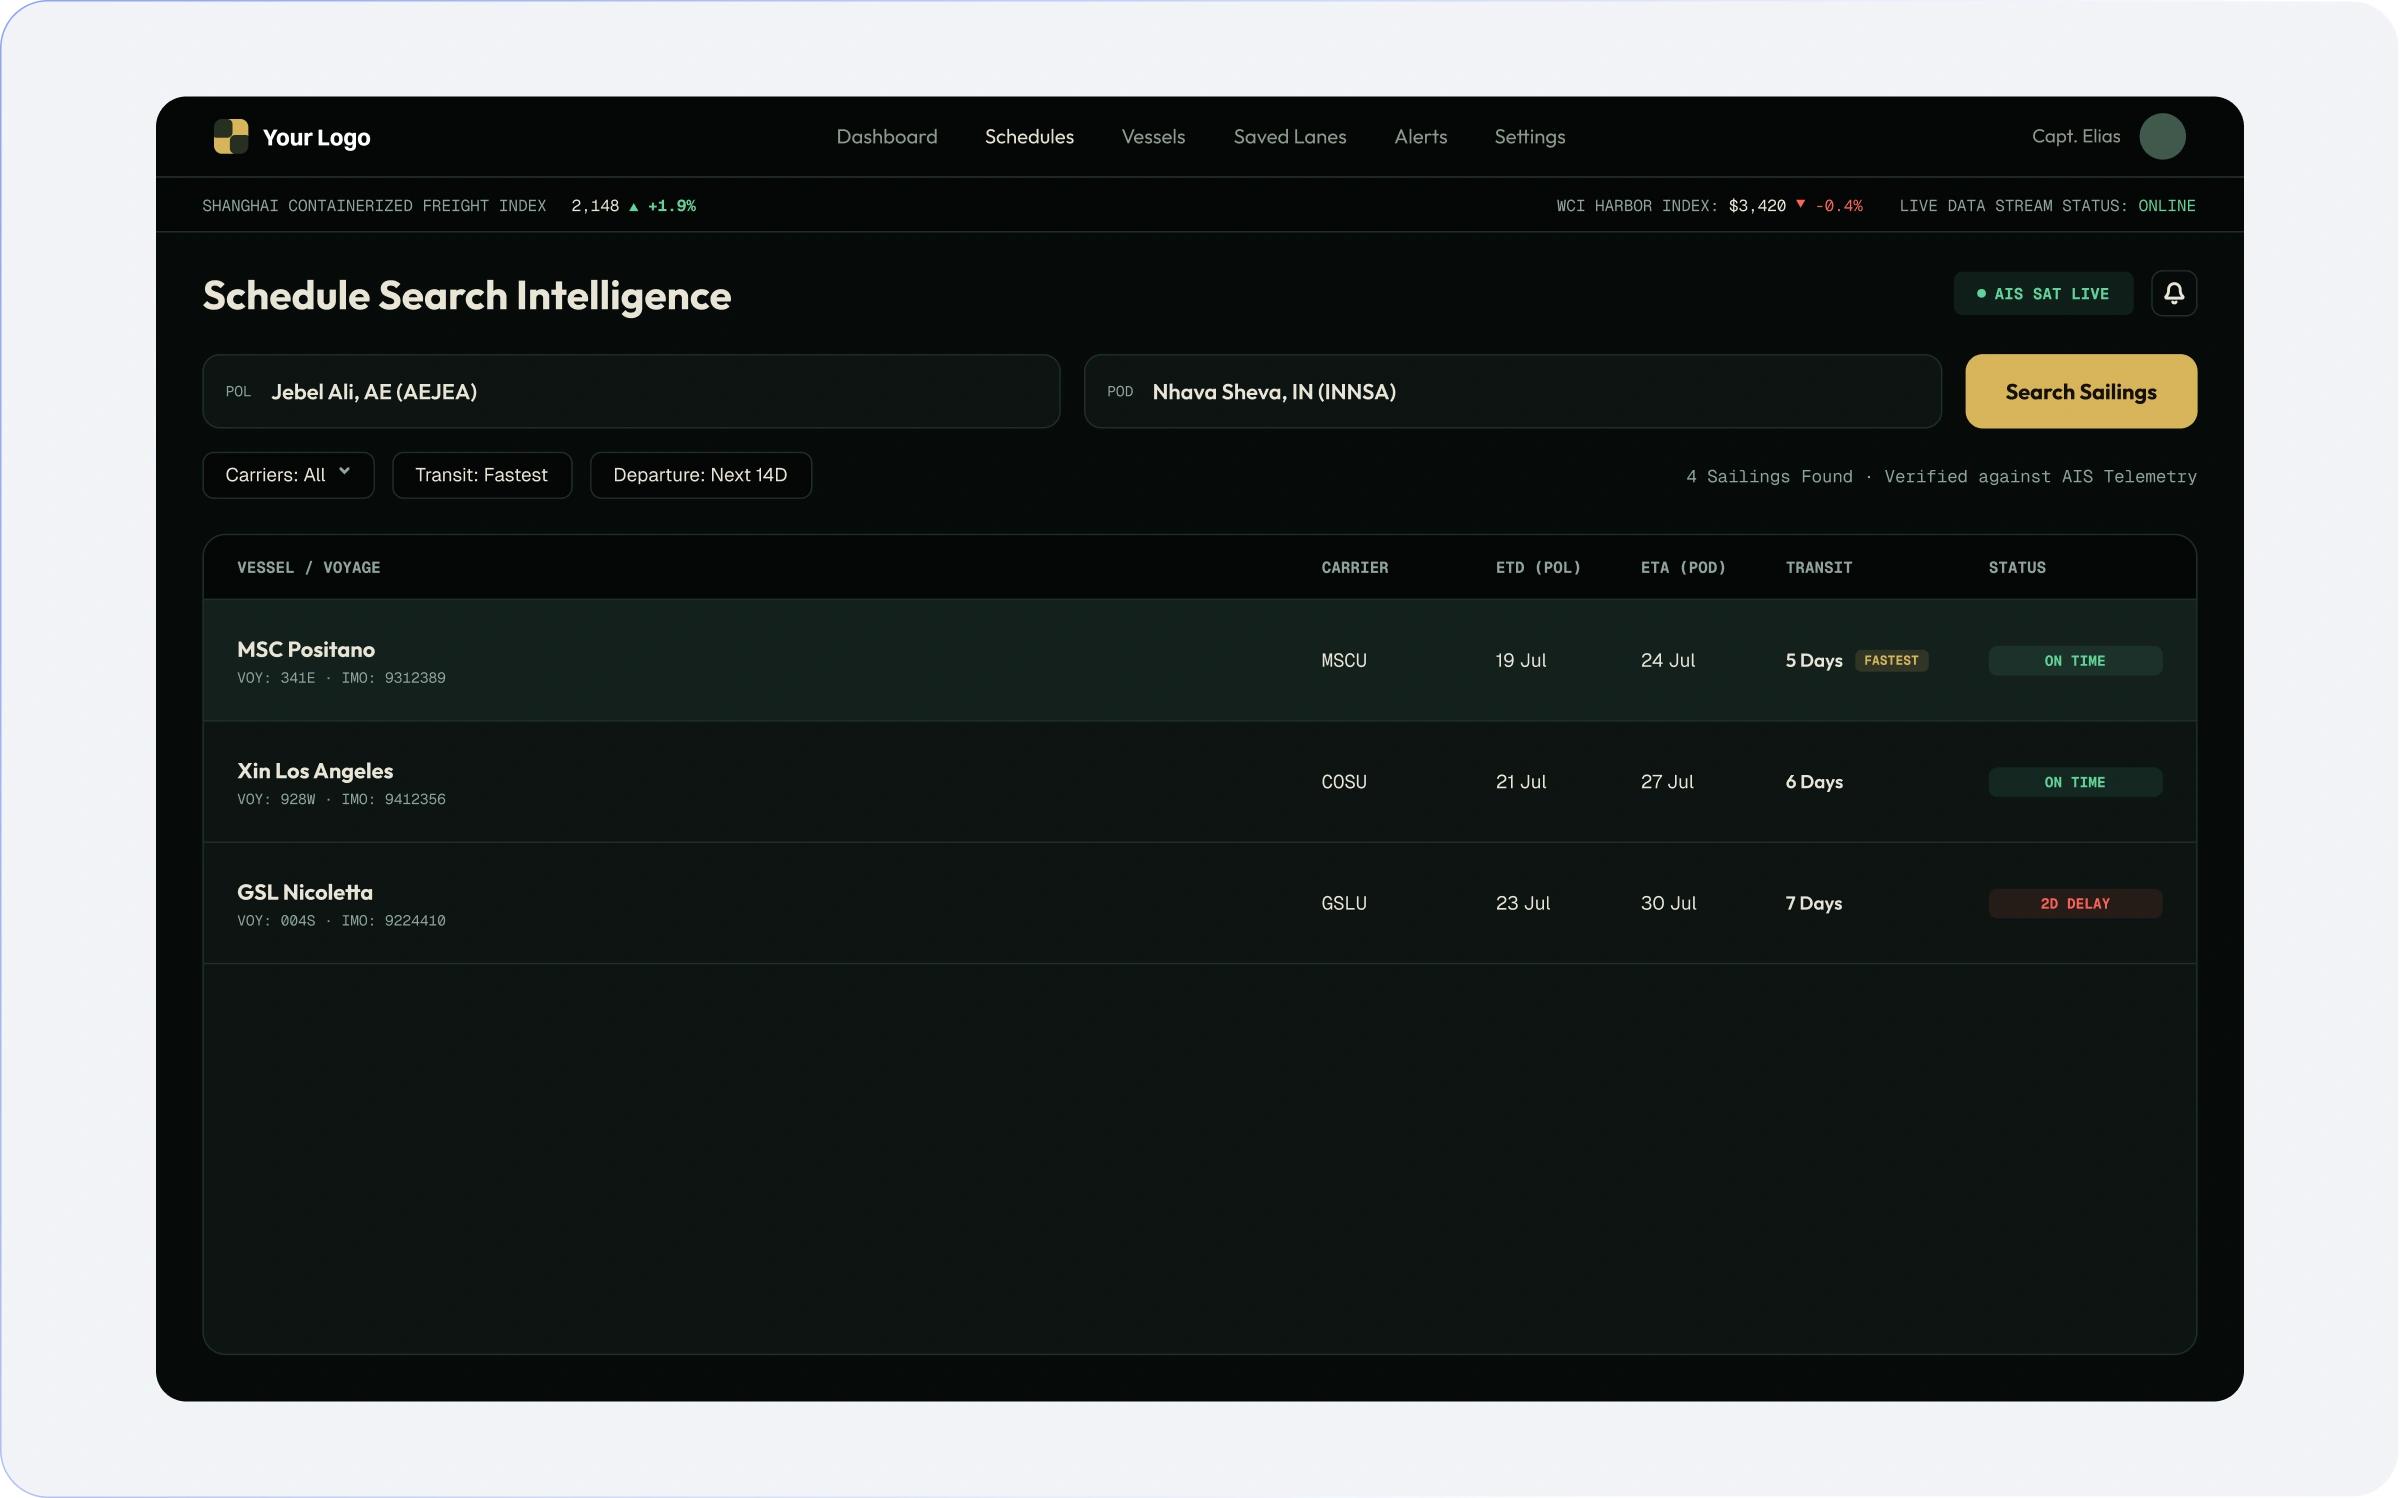Screen dimensions: 2400x1498
Task: Select the GSL Nicoletta vessel name
Action: tap(305, 892)
